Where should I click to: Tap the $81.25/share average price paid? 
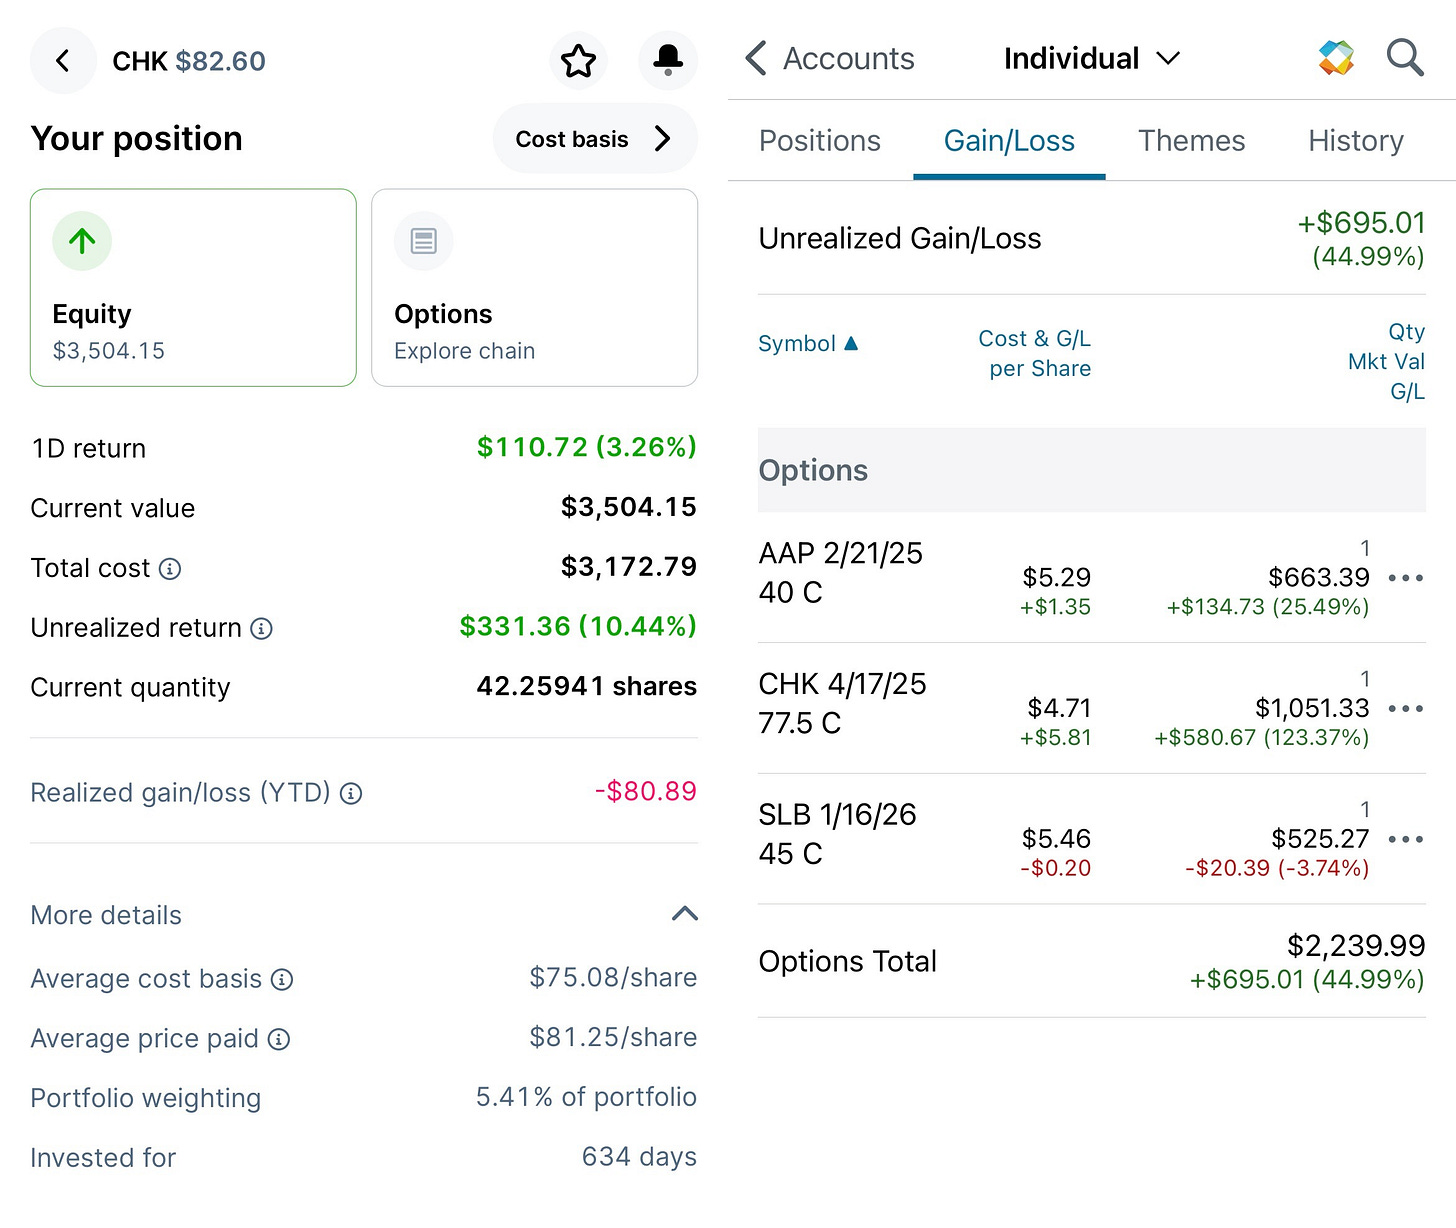click(x=613, y=1038)
